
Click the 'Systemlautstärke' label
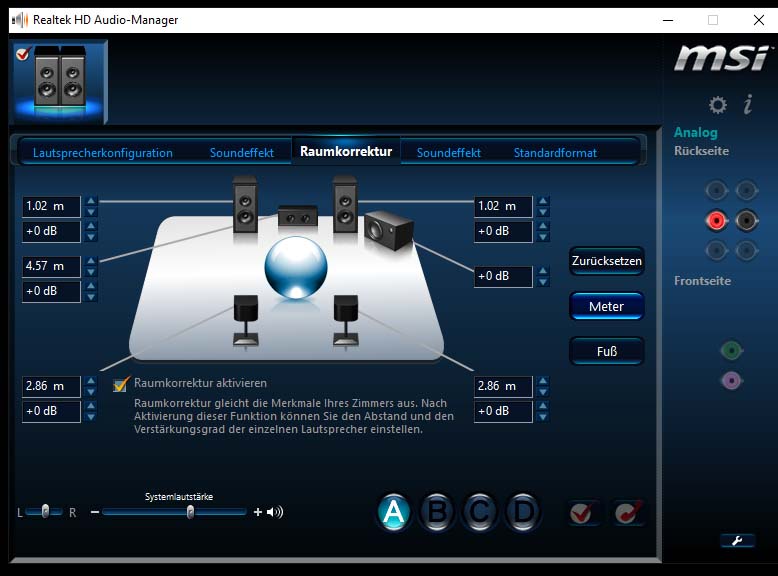(179, 497)
